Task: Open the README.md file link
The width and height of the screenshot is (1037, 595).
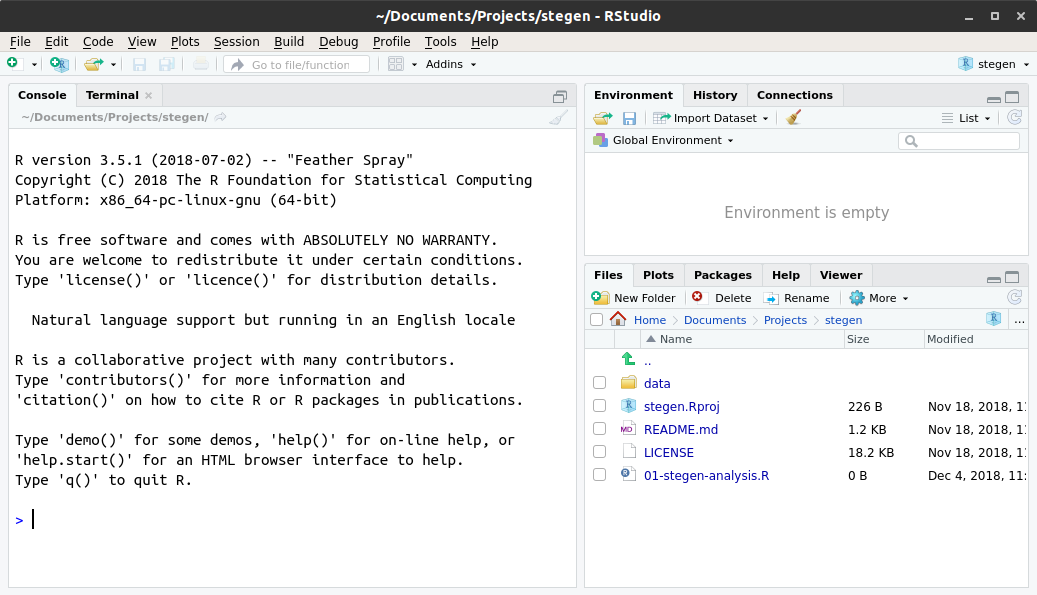Action: pyautogui.click(x=681, y=429)
